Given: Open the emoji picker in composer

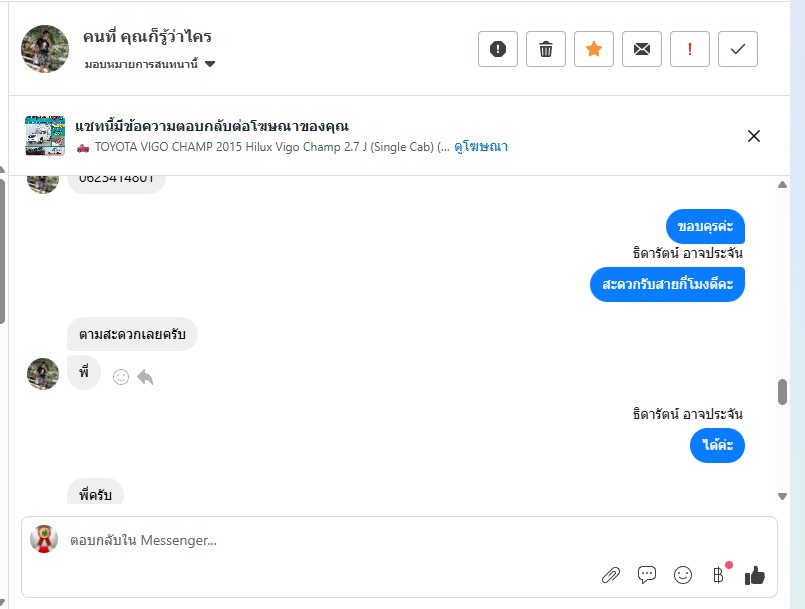Looking at the screenshot, I should pyautogui.click(x=683, y=575).
